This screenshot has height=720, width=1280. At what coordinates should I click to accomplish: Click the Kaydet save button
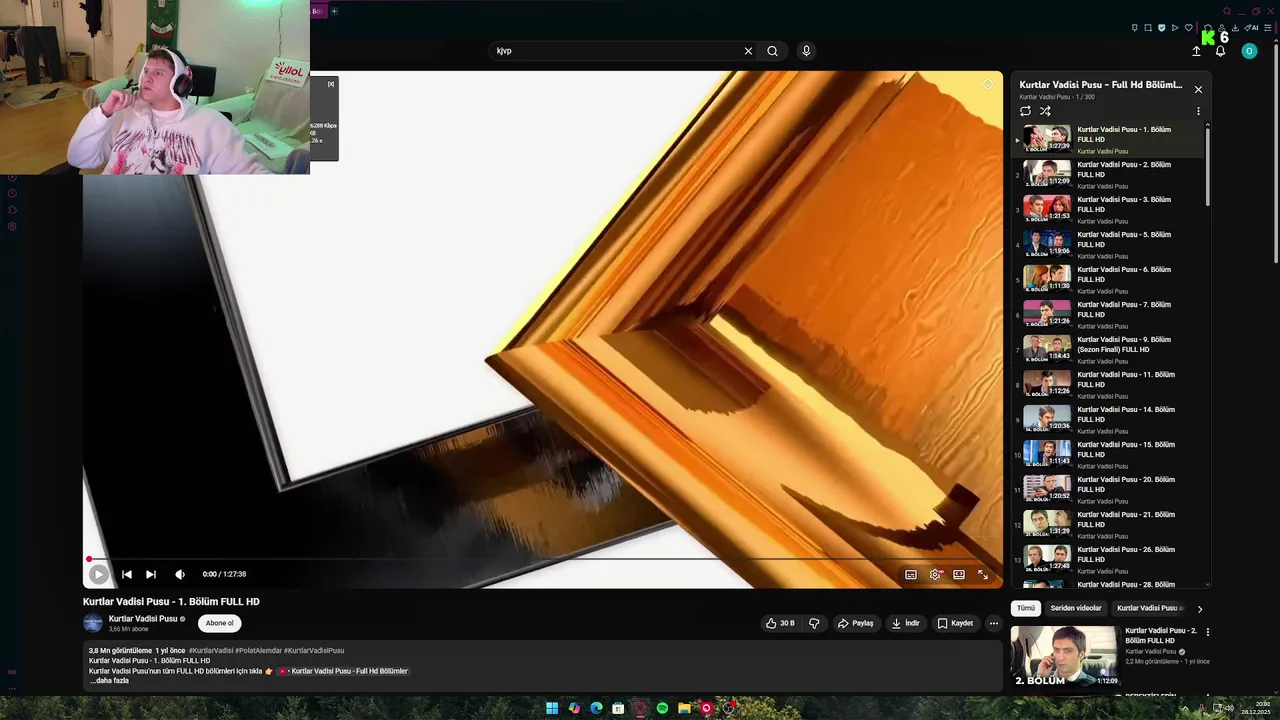point(955,623)
